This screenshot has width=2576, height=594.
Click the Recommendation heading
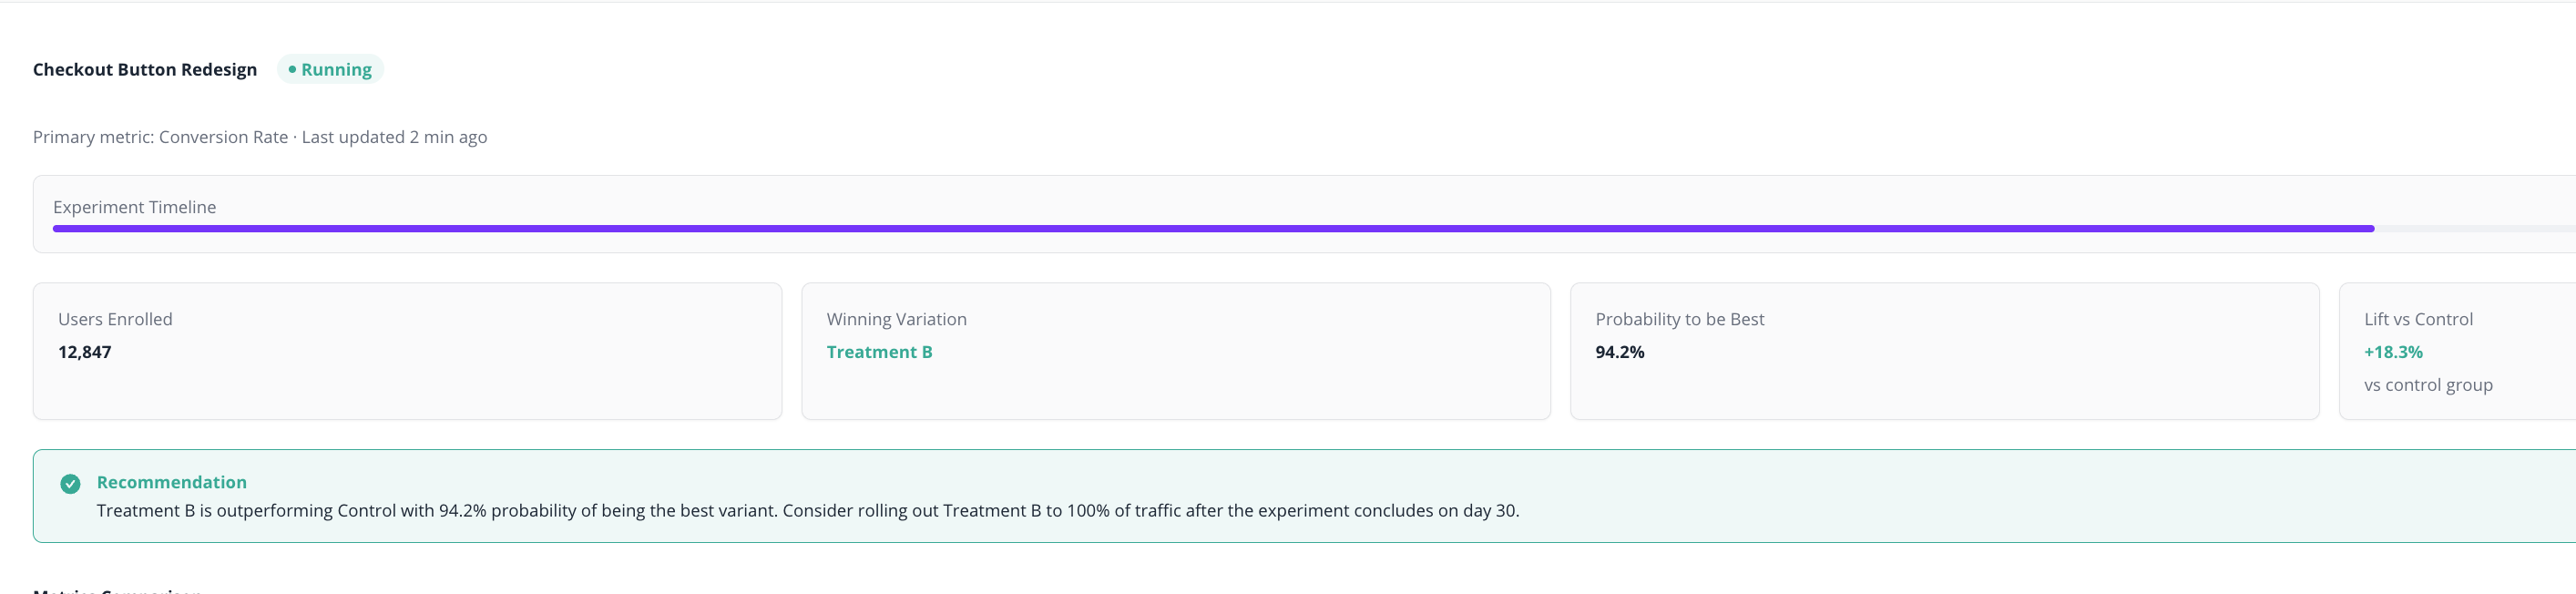(x=171, y=482)
